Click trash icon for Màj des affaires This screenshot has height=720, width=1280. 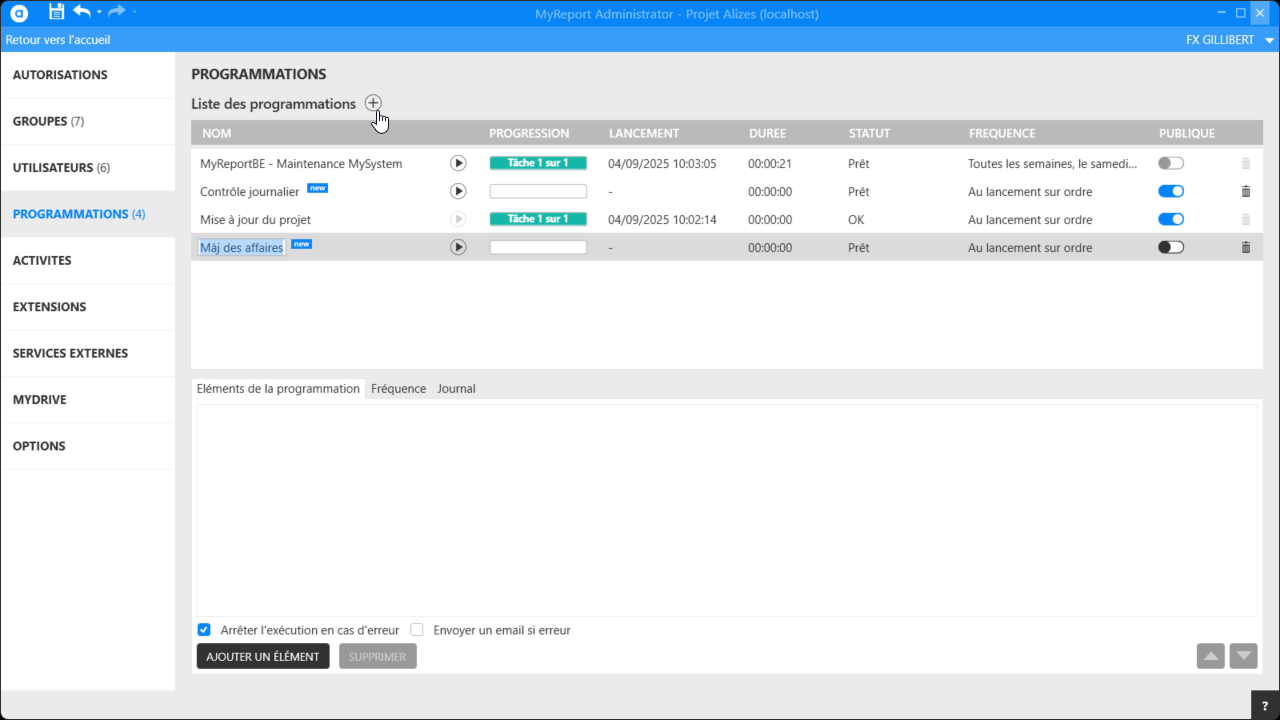(x=1245, y=247)
